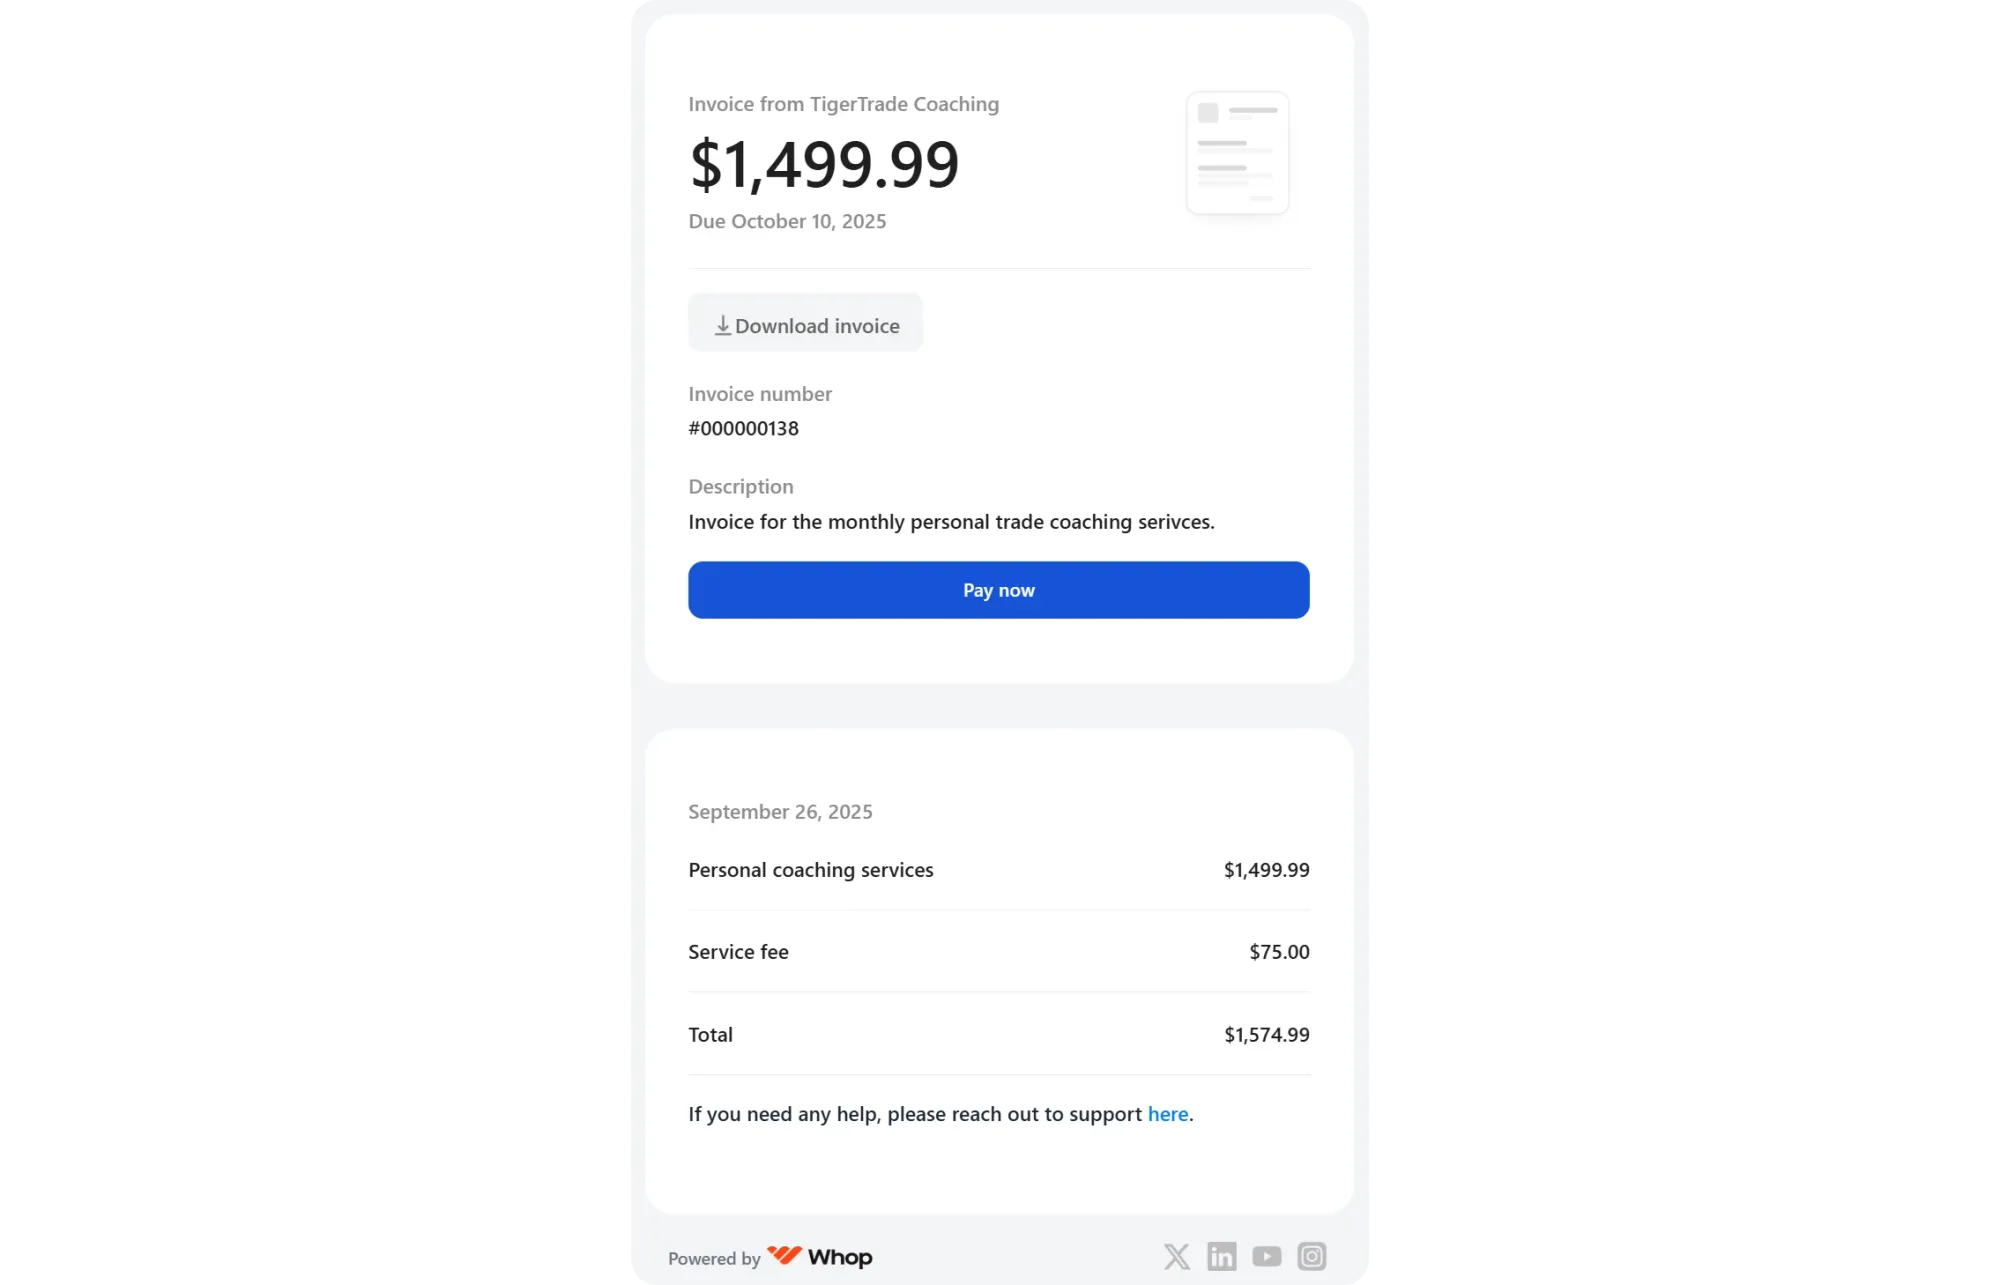Open support using the here link

[1167, 1113]
